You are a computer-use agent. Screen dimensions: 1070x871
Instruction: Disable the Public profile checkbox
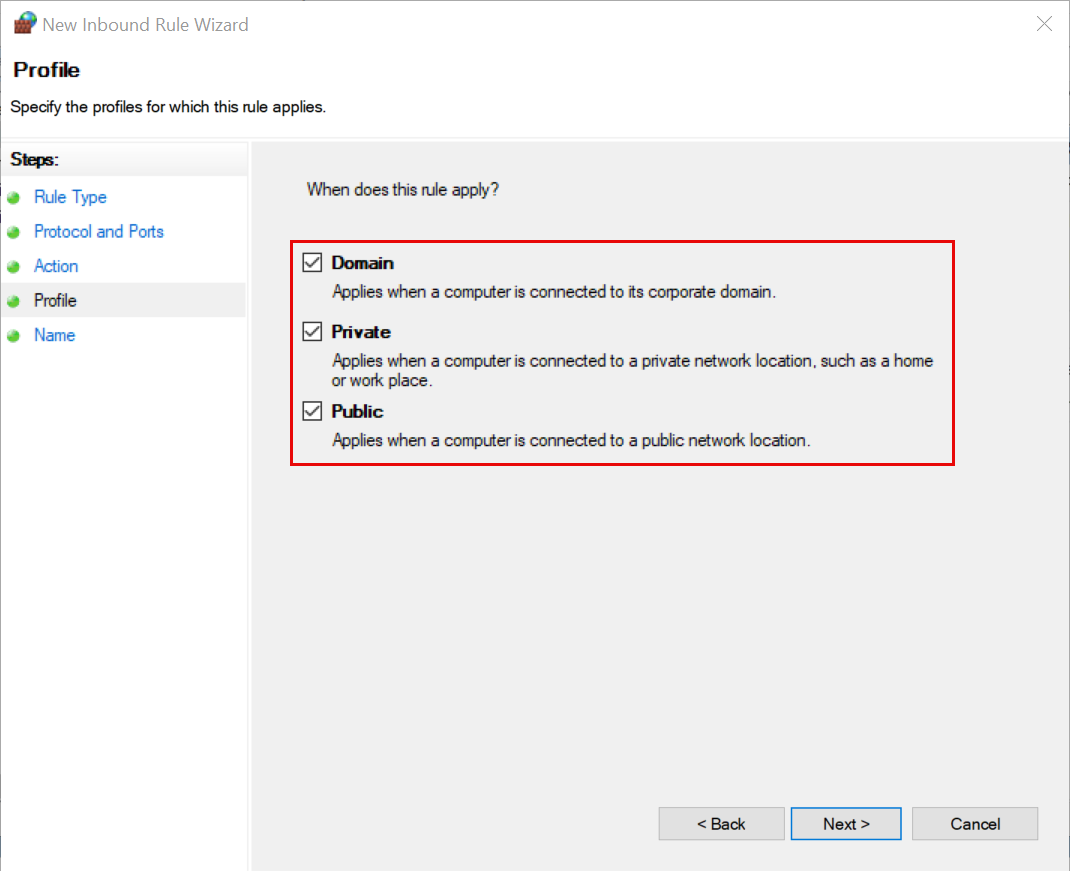313,411
